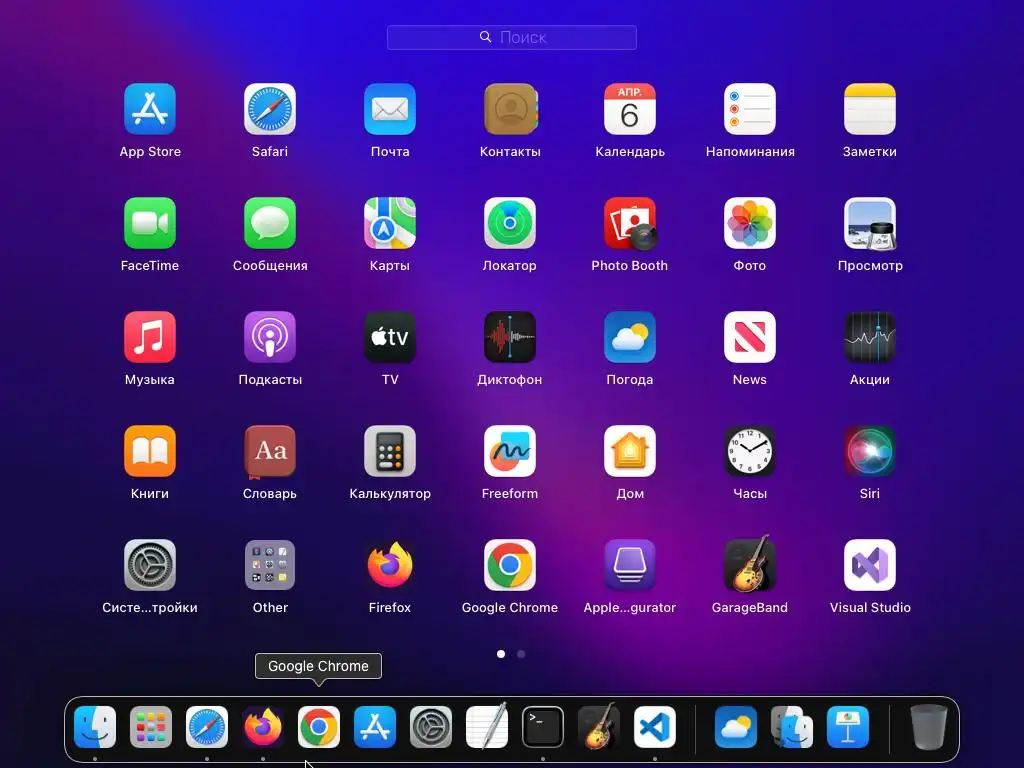The height and width of the screenshot is (768, 1024).
Task: Open Google Chrome in Launchpad grid
Action: click(510, 565)
